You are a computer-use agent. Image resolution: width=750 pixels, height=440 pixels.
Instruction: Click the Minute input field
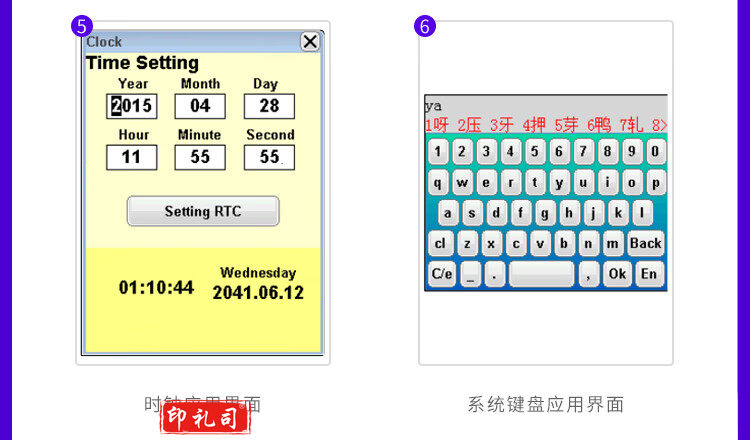coord(200,157)
